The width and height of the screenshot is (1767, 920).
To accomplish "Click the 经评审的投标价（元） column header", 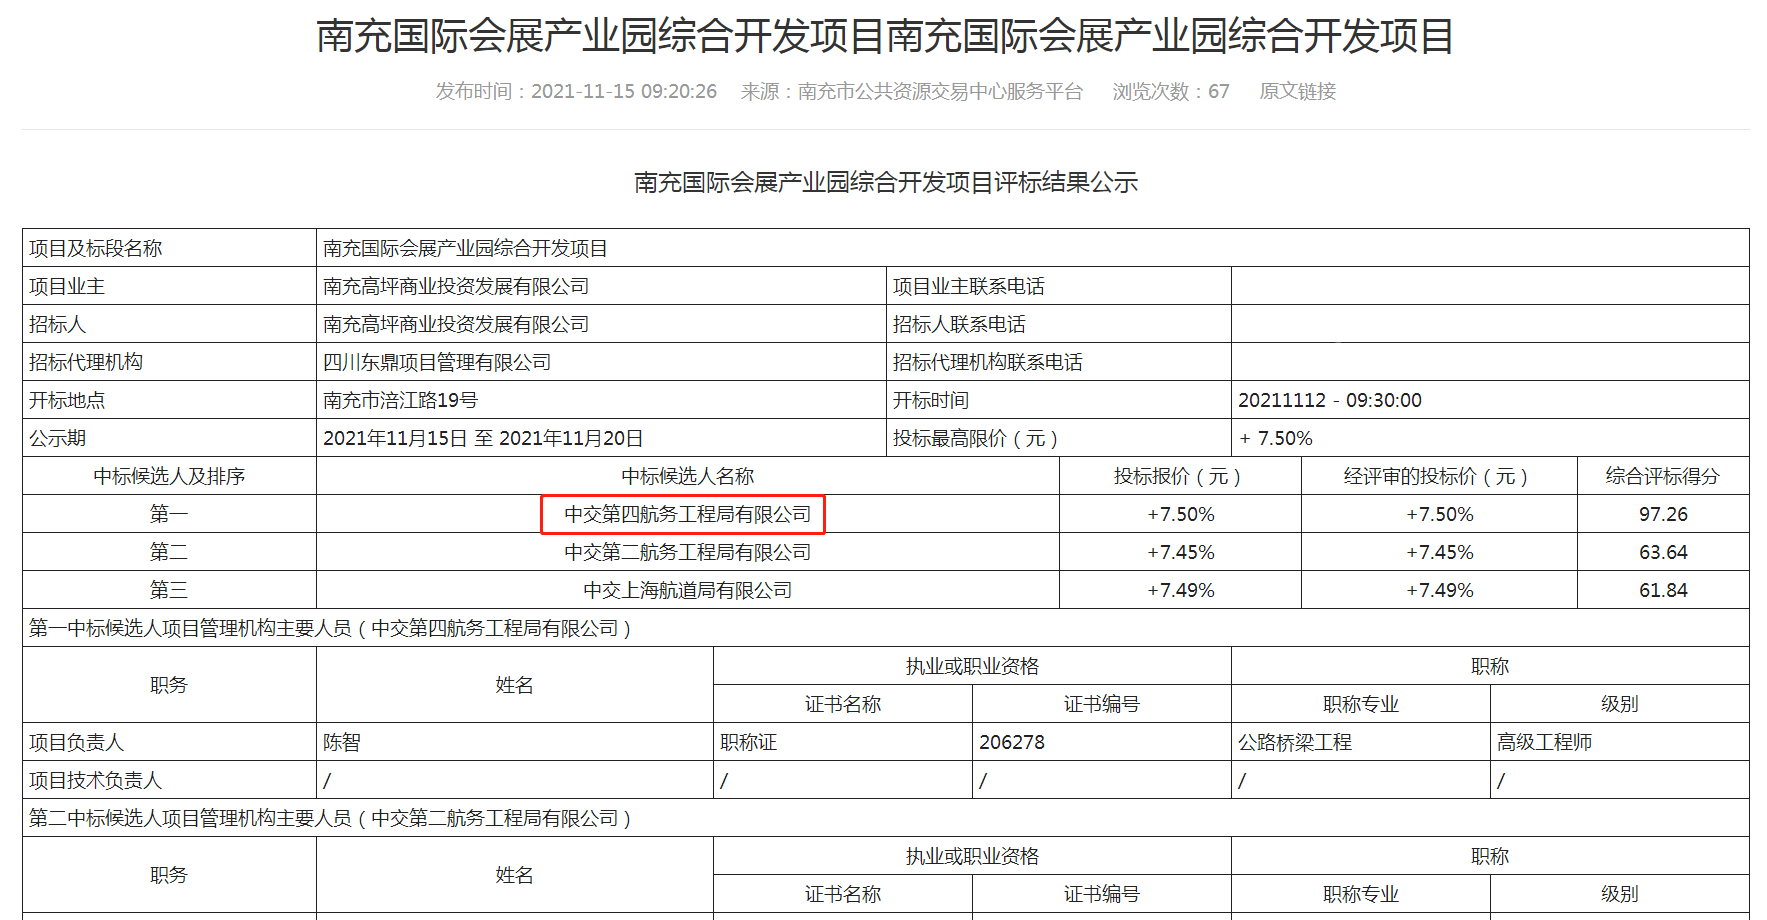I will pyautogui.click(x=1439, y=476).
